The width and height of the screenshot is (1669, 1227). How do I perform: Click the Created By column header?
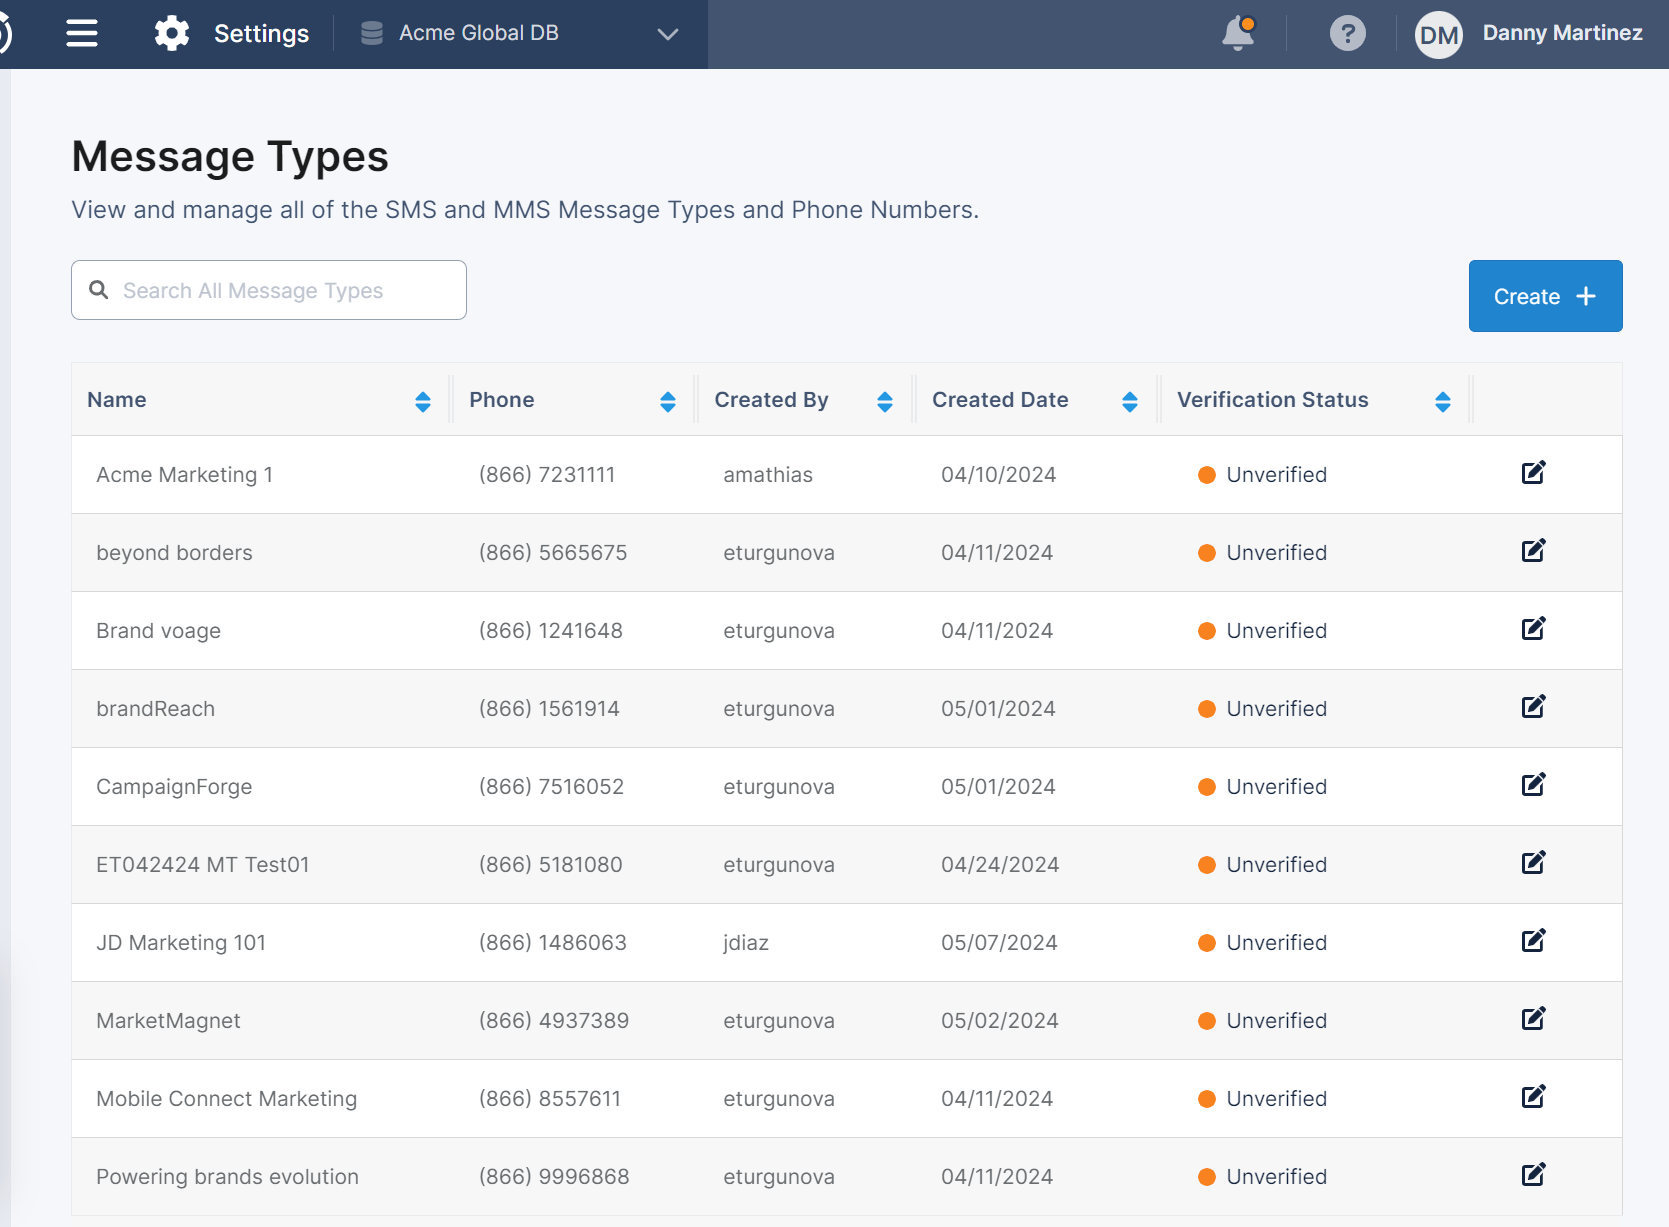[x=771, y=400]
